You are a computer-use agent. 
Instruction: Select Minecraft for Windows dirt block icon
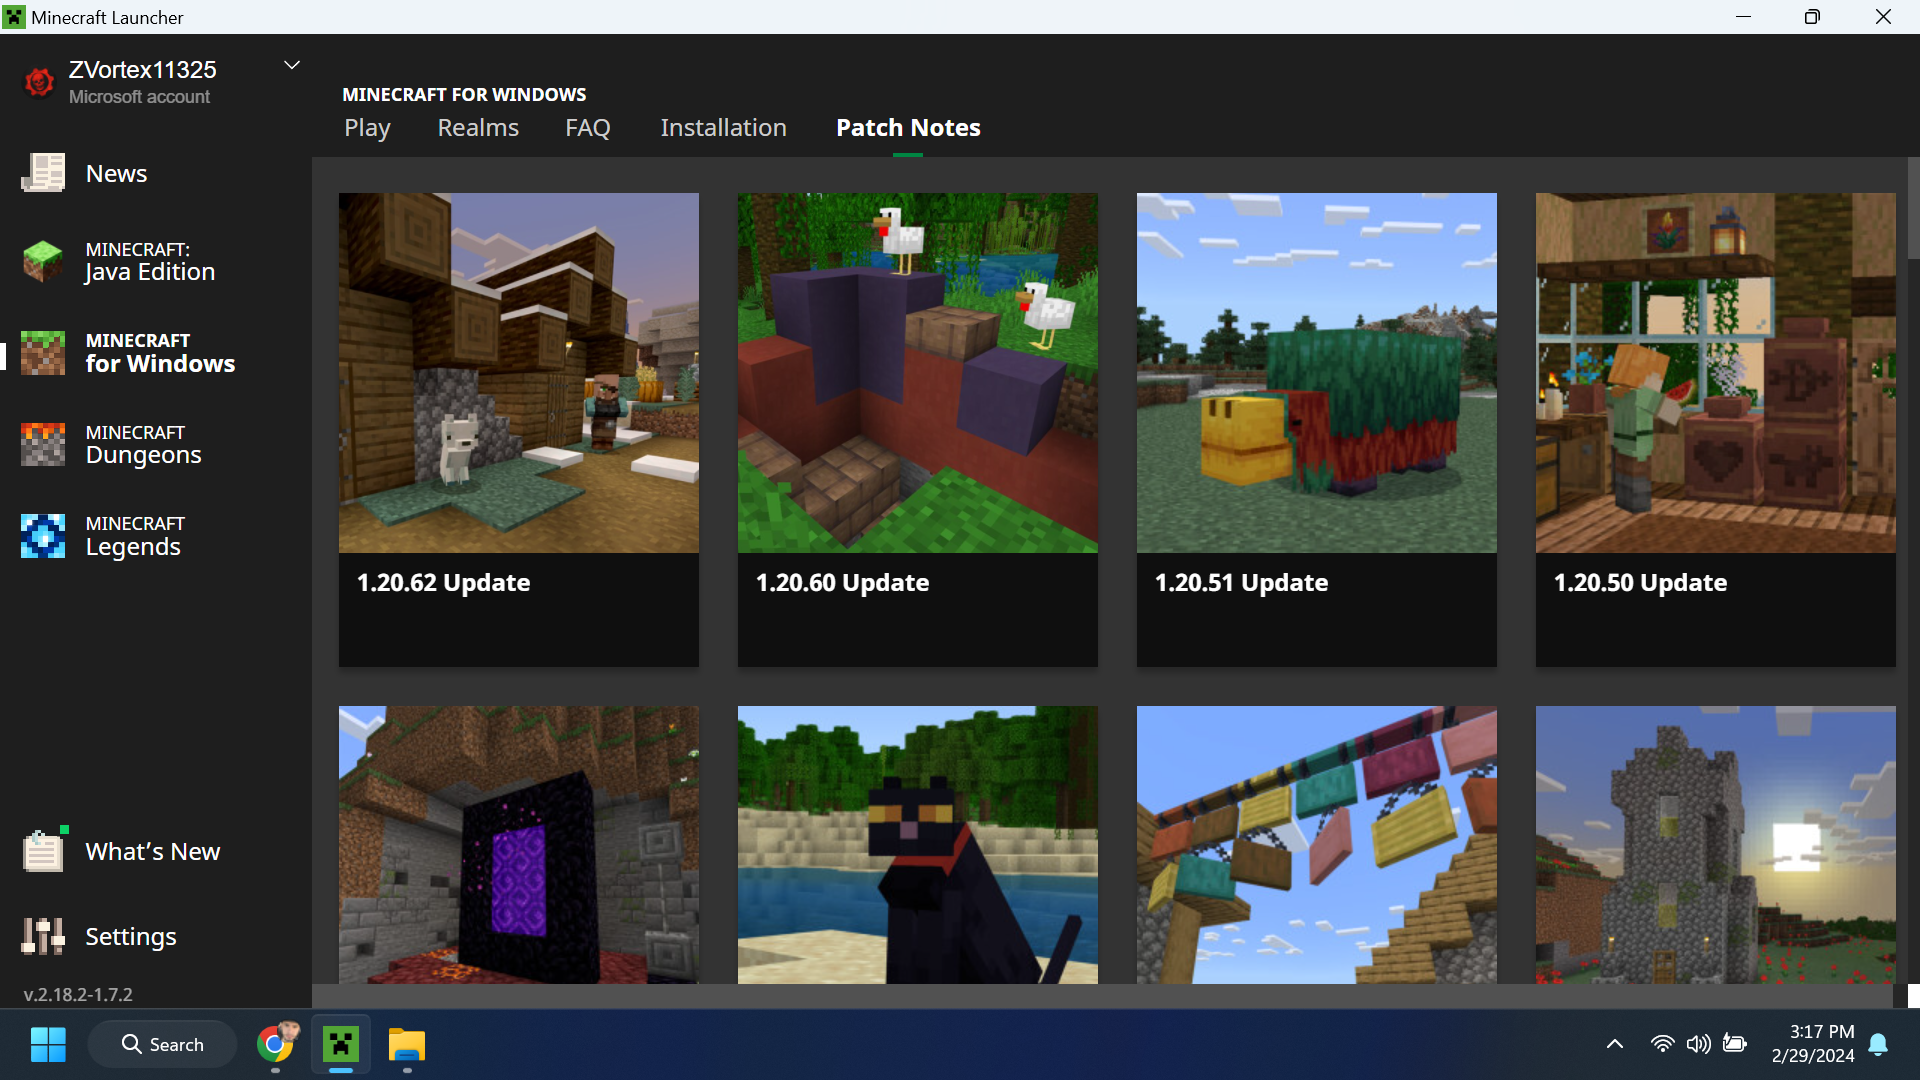43,353
